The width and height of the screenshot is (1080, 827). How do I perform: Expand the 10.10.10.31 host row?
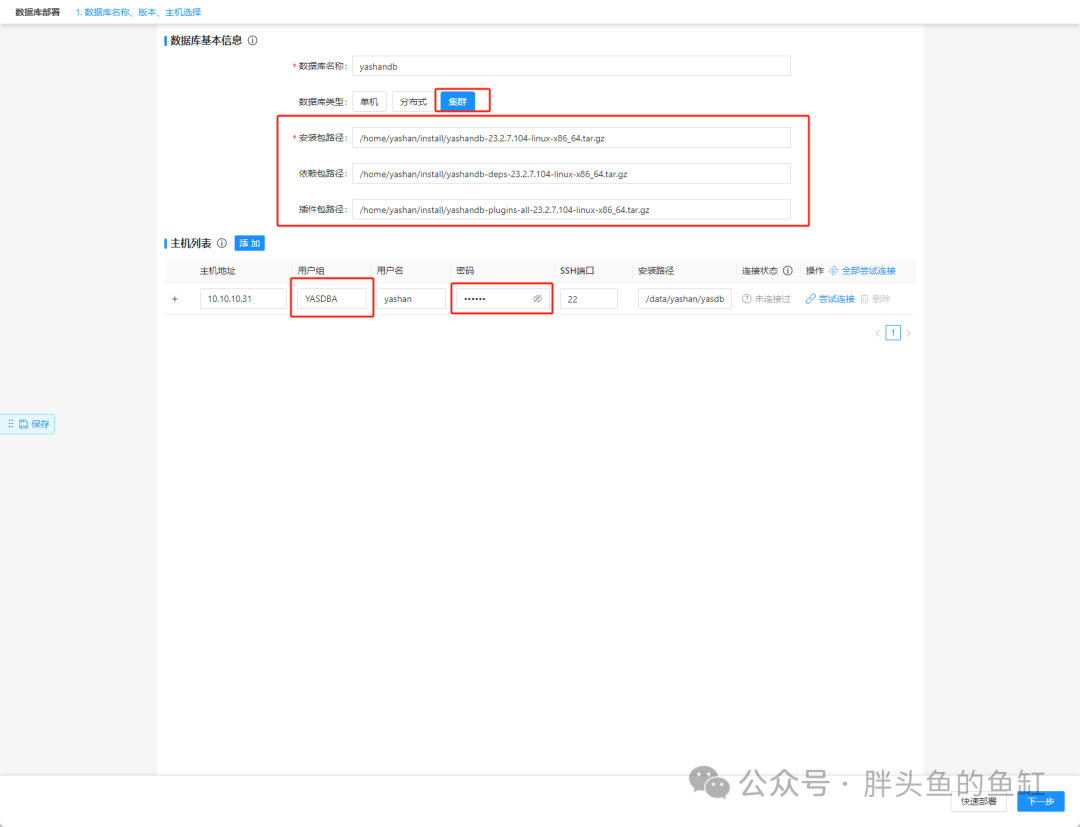[x=175, y=299]
